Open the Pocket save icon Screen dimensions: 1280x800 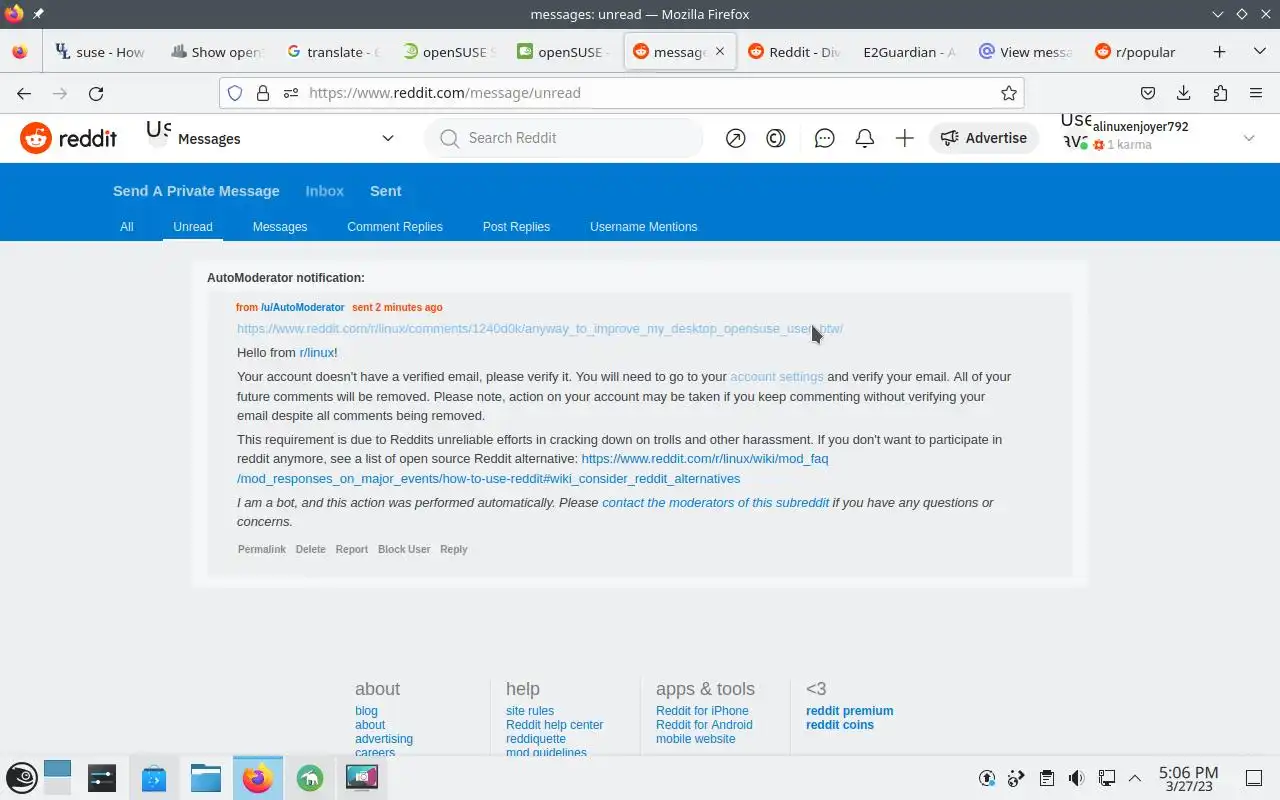pyautogui.click(x=1148, y=93)
